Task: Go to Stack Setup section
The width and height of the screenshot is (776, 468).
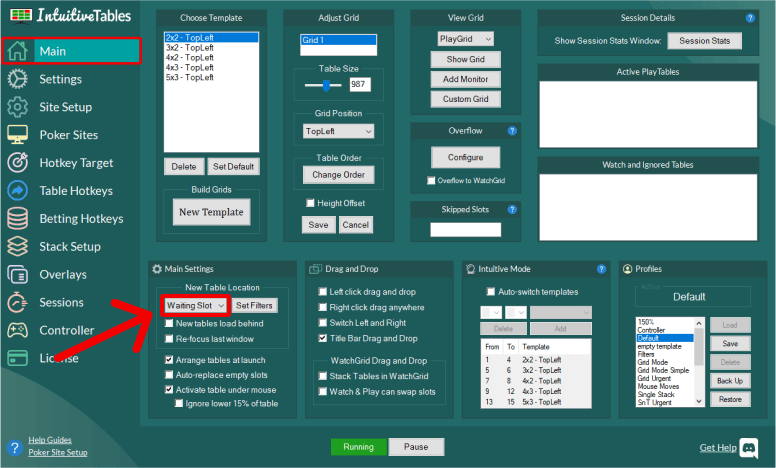Action: tap(70, 246)
